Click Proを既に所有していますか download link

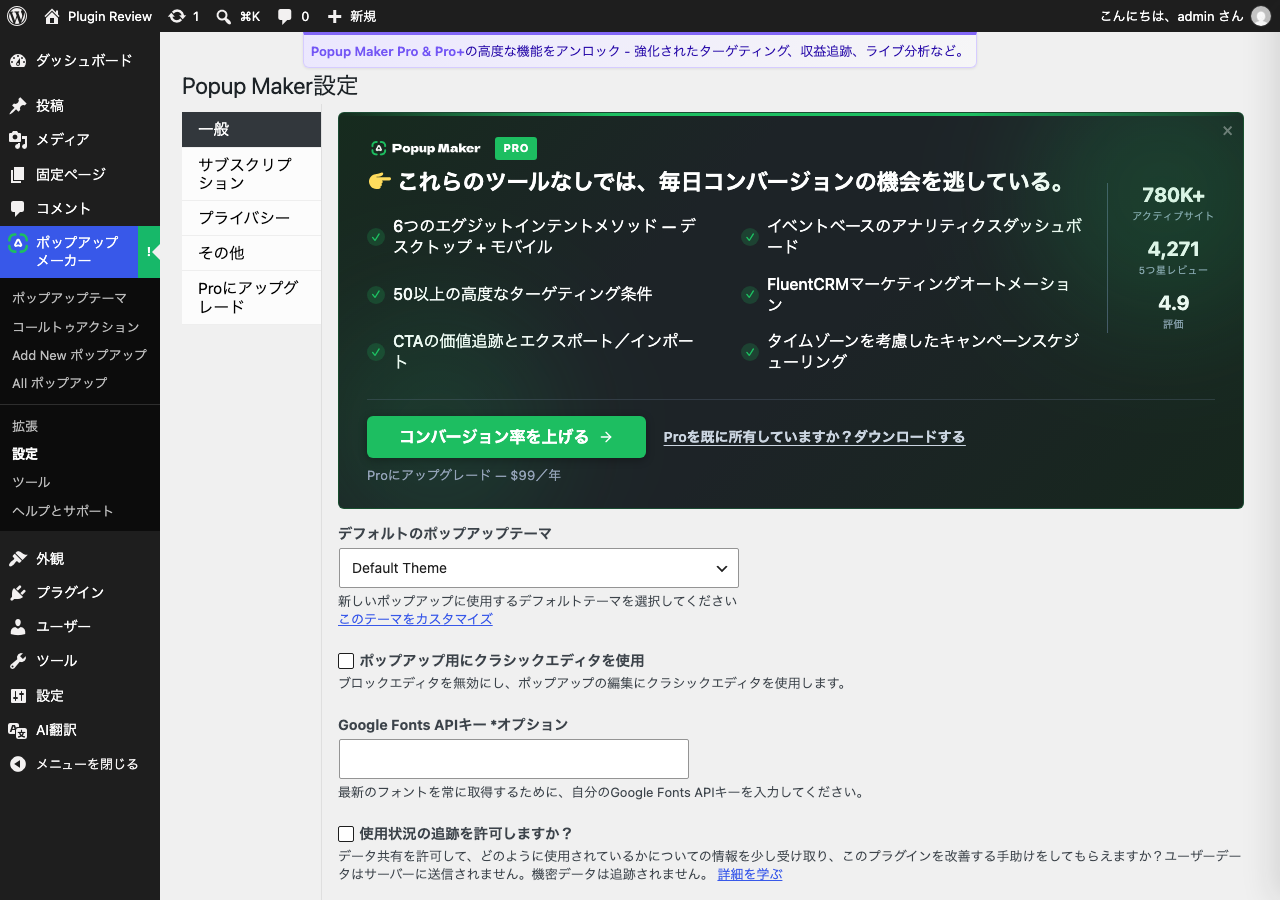[x=814, y=437]
